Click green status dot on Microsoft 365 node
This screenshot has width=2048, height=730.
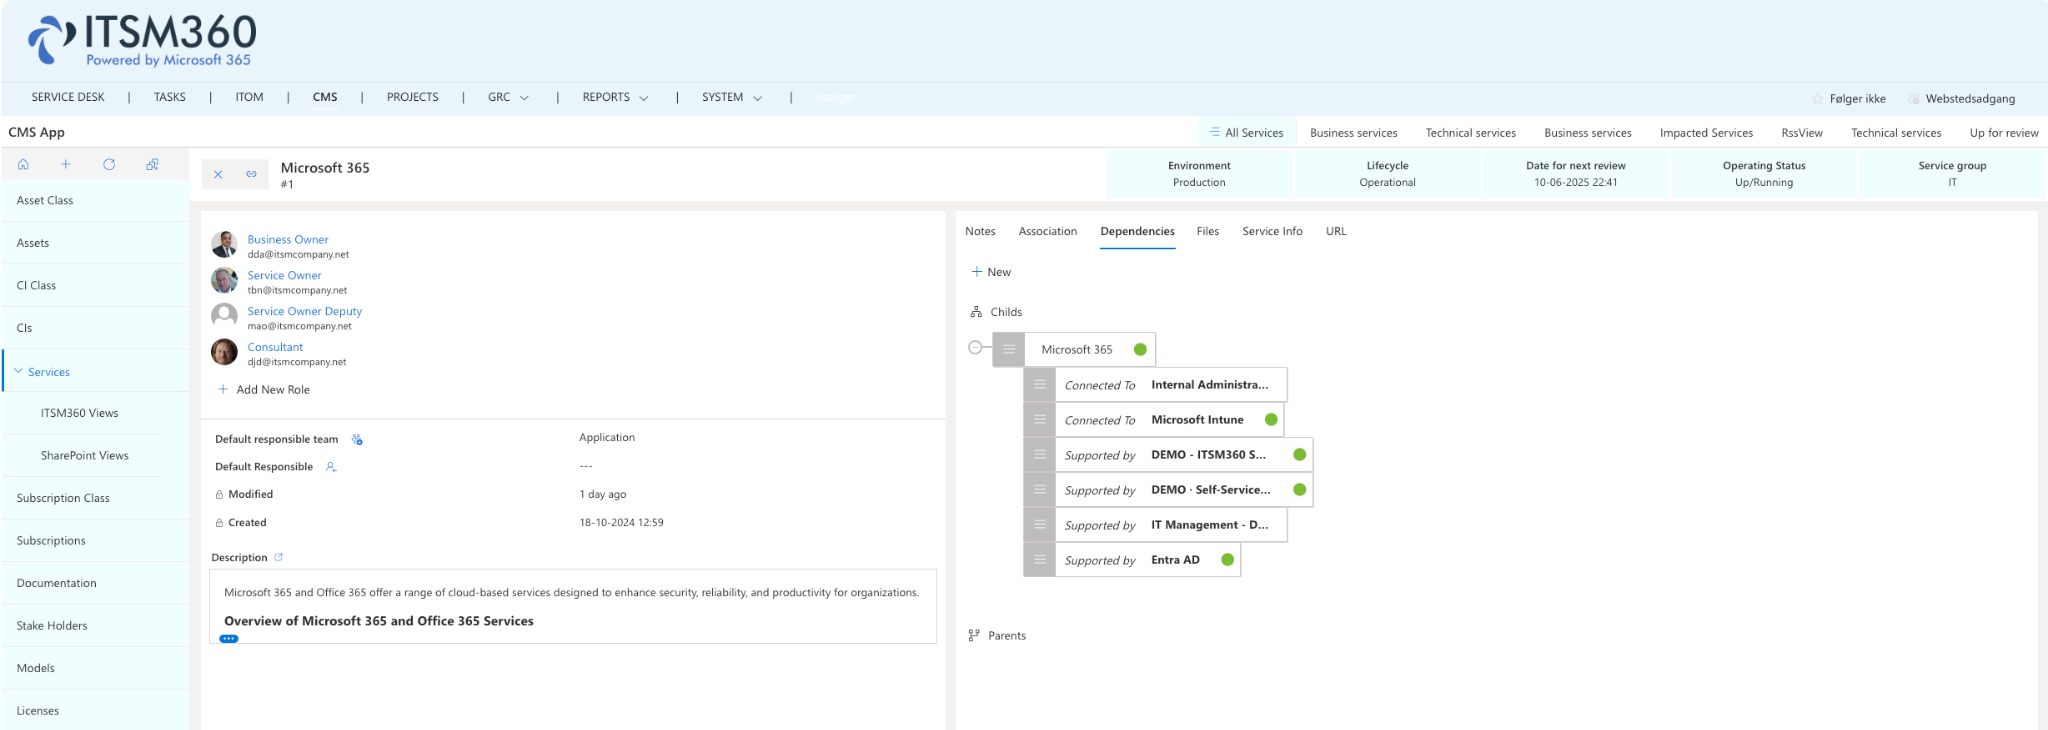[x=1140, y=350]
